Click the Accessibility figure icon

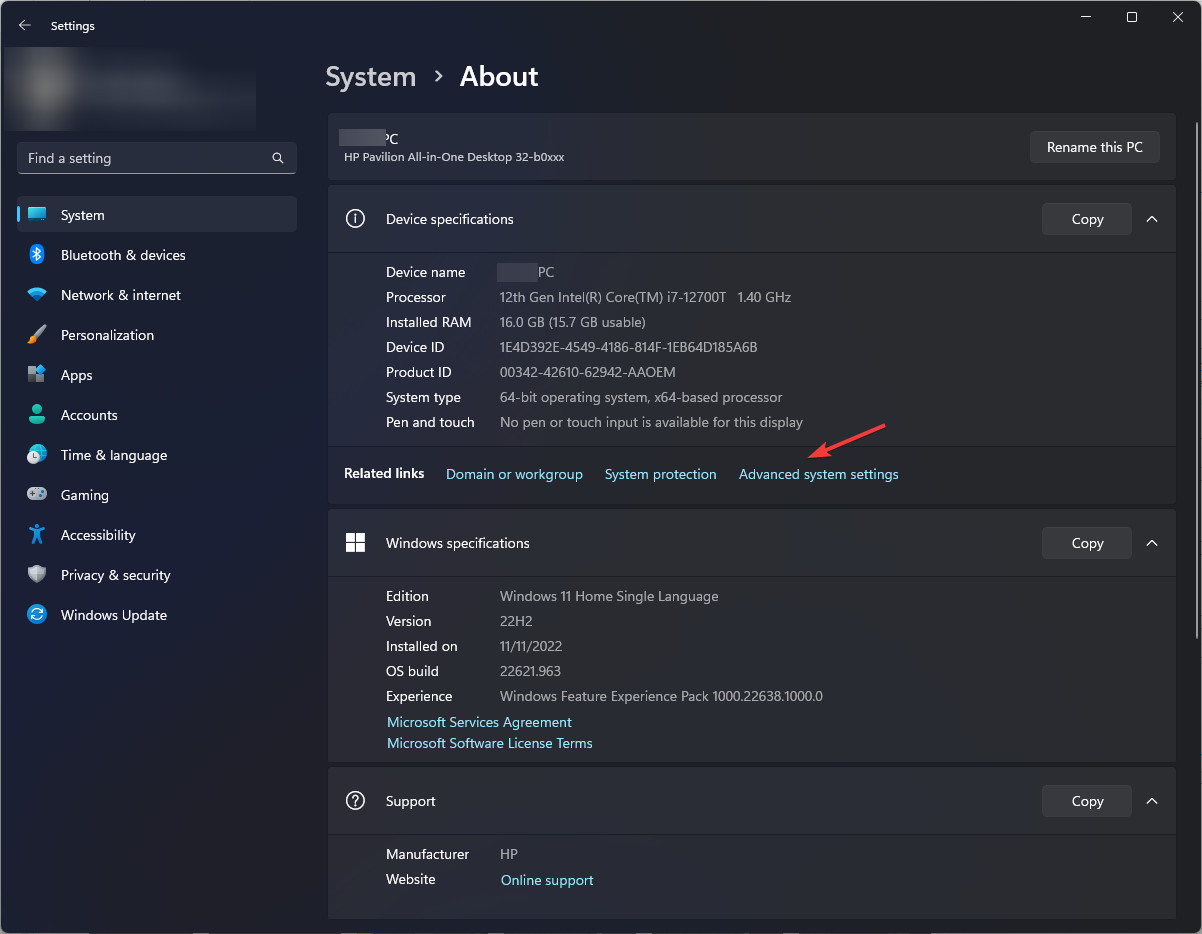pos(37,534)
